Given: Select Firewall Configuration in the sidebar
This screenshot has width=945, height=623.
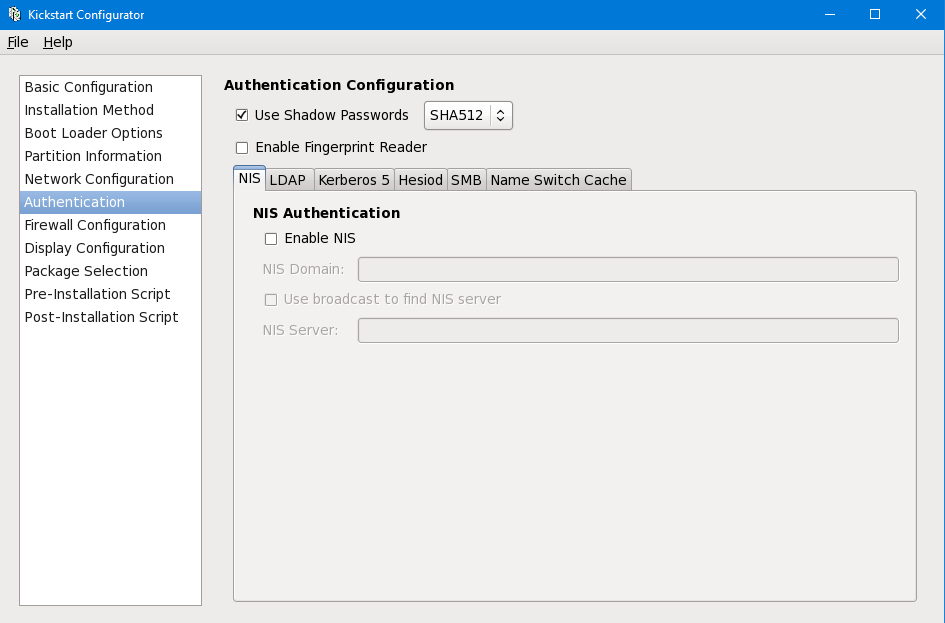Looking at the screenshot, I should (x=95, y=225).
